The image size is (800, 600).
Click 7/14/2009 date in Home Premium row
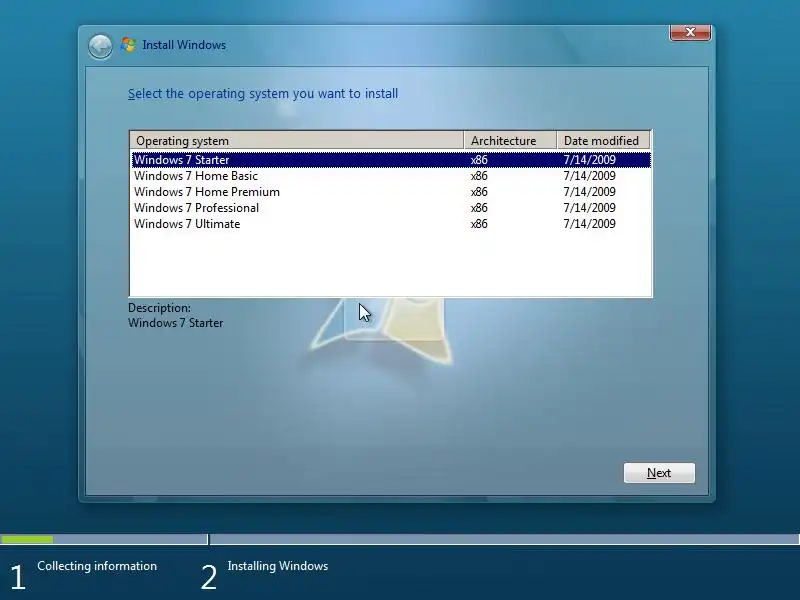point(589,192)
